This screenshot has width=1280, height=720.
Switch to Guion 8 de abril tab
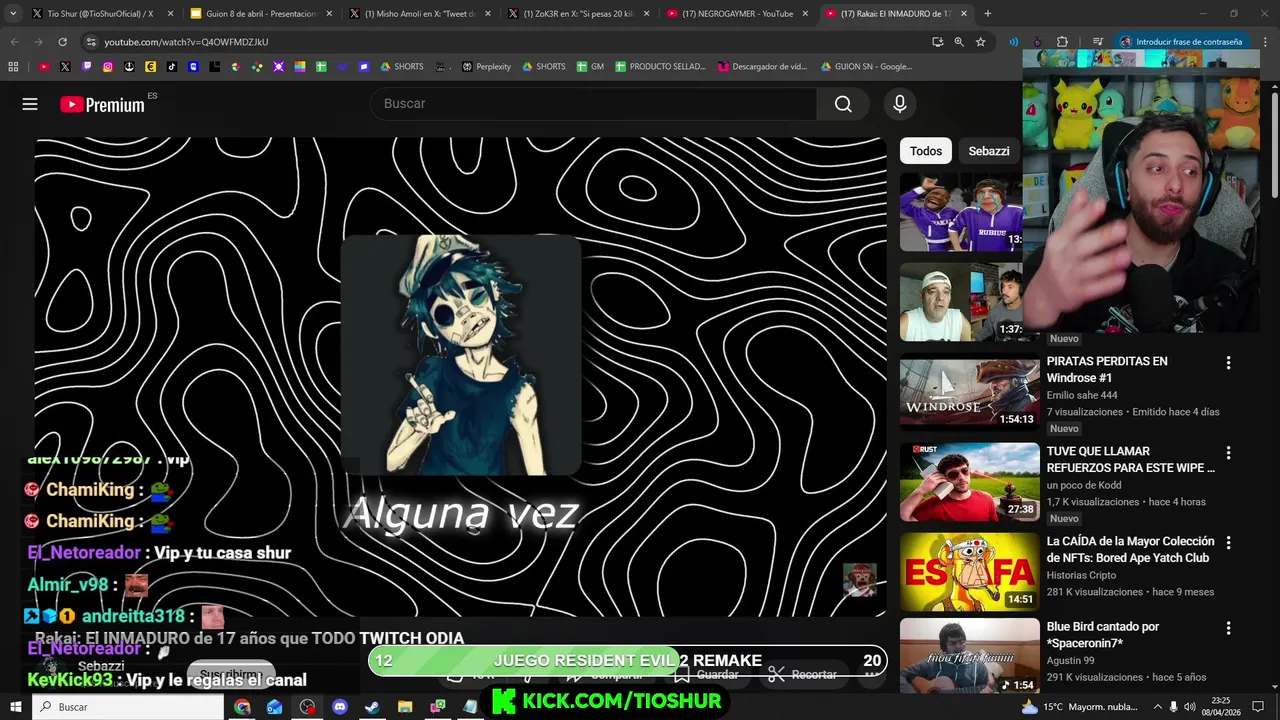tap(258, 14)
